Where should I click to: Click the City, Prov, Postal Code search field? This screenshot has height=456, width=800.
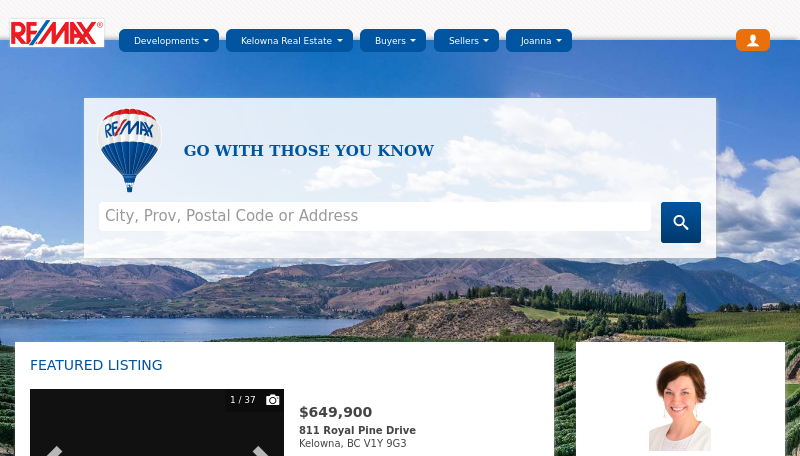tap(374, 216)
